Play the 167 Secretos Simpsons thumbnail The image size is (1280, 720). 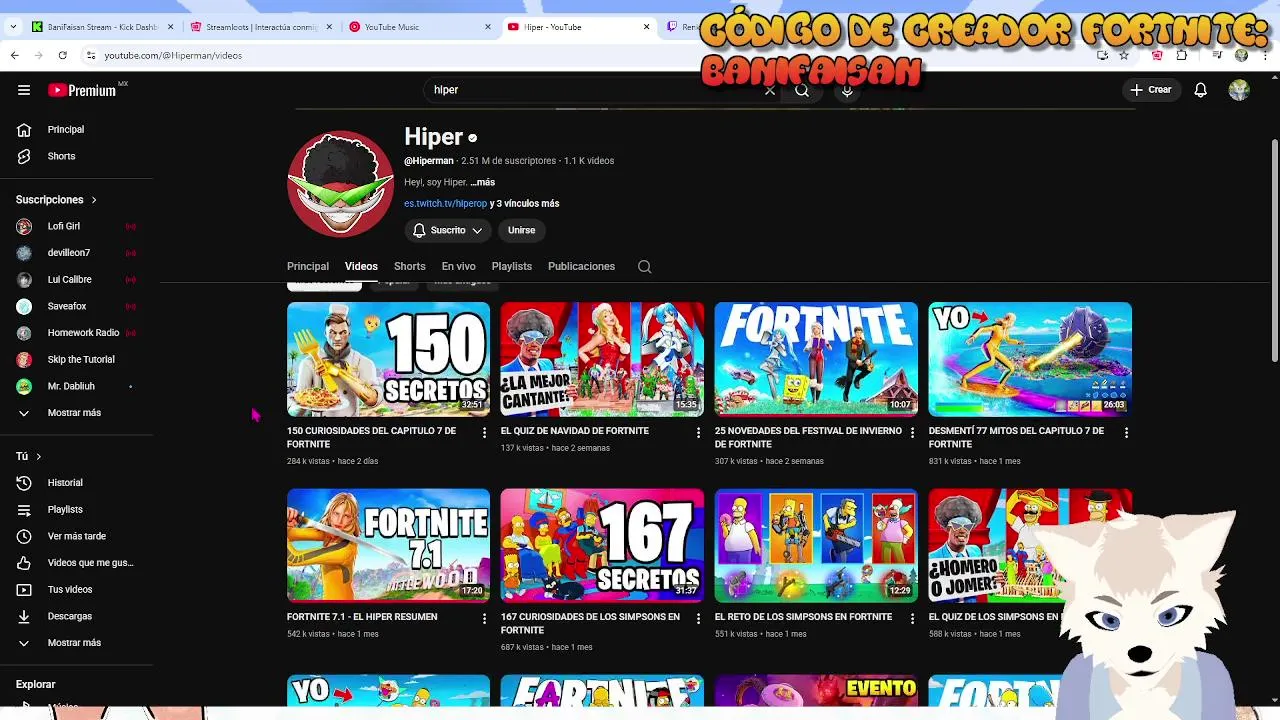coord(602,545)
